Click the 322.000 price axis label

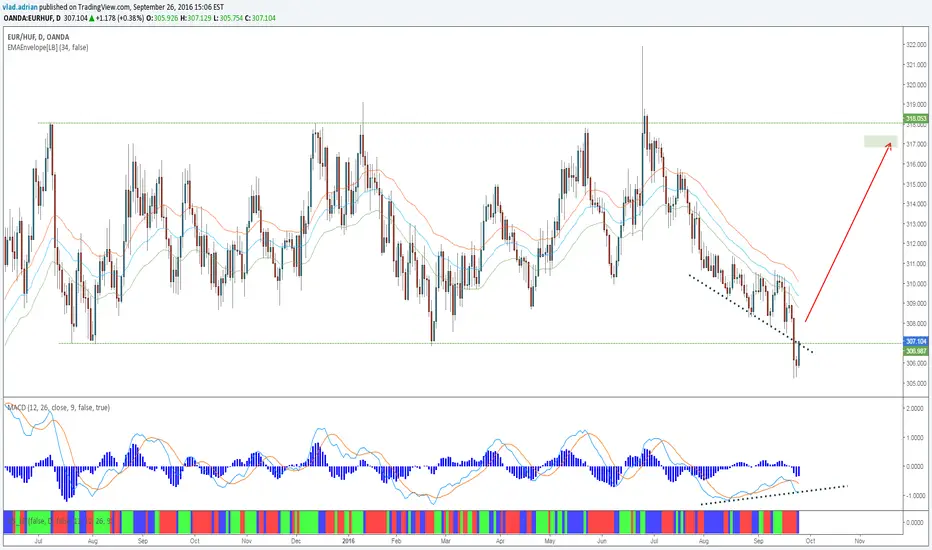pos(916,45)
